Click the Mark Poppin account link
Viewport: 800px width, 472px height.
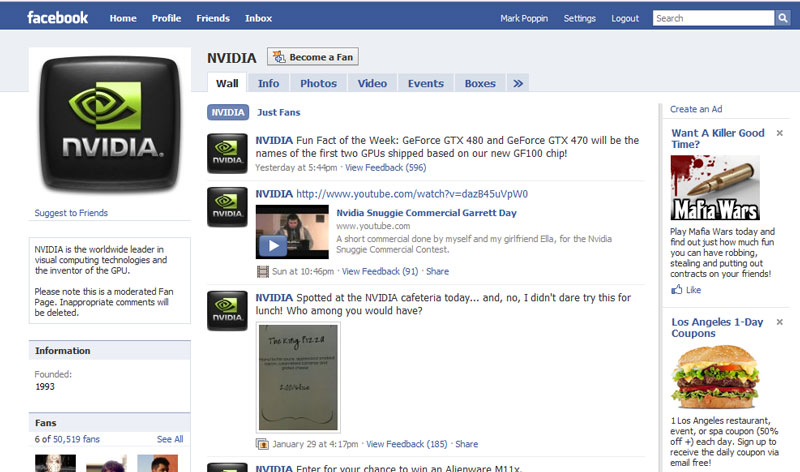(523, 18)
